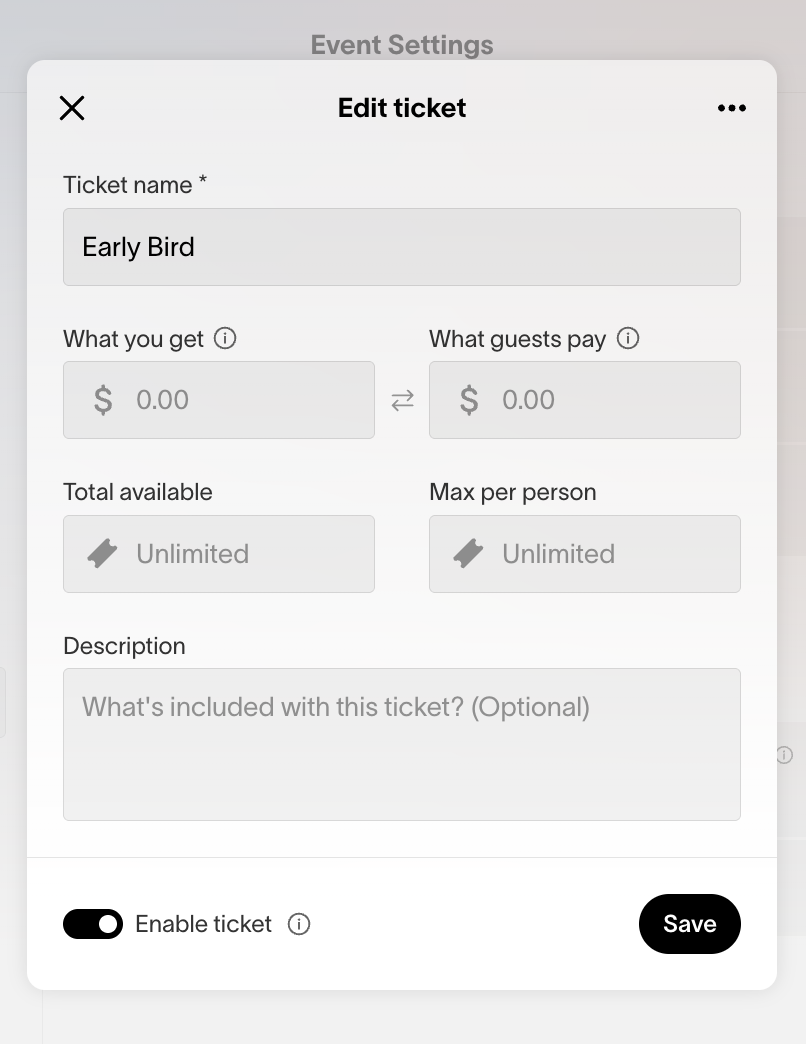
Task: Click dollar sign in What guests pay field
Action: 469,400
